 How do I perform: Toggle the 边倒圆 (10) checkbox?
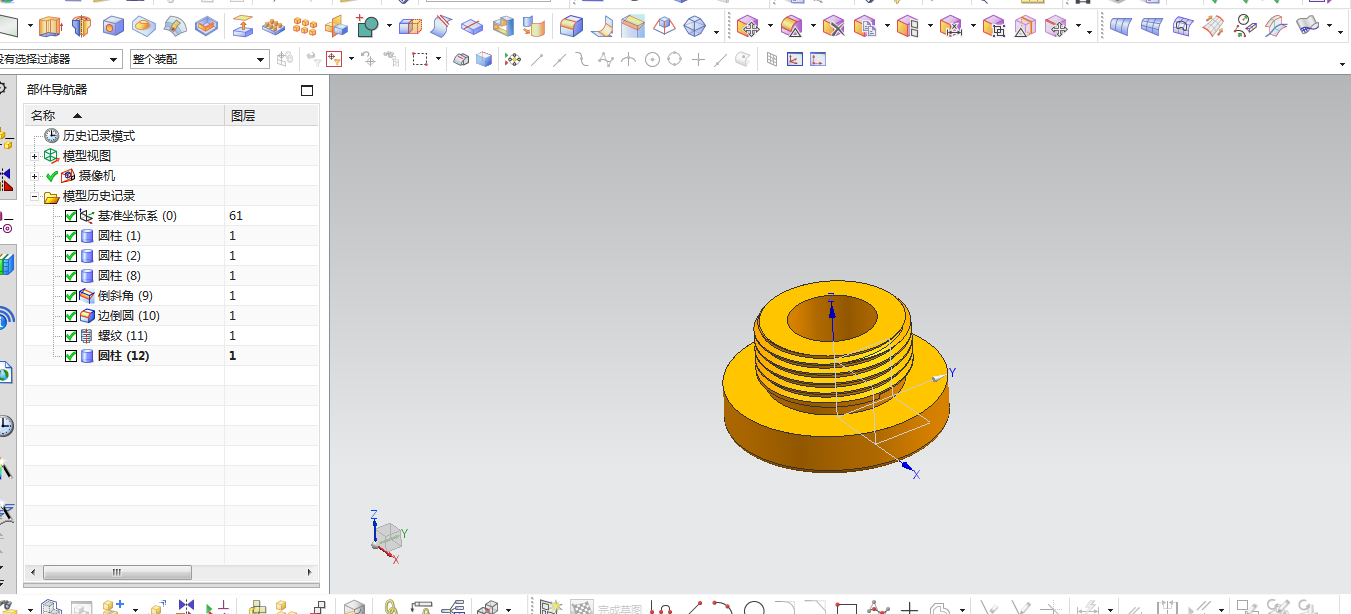click(71, 316)
